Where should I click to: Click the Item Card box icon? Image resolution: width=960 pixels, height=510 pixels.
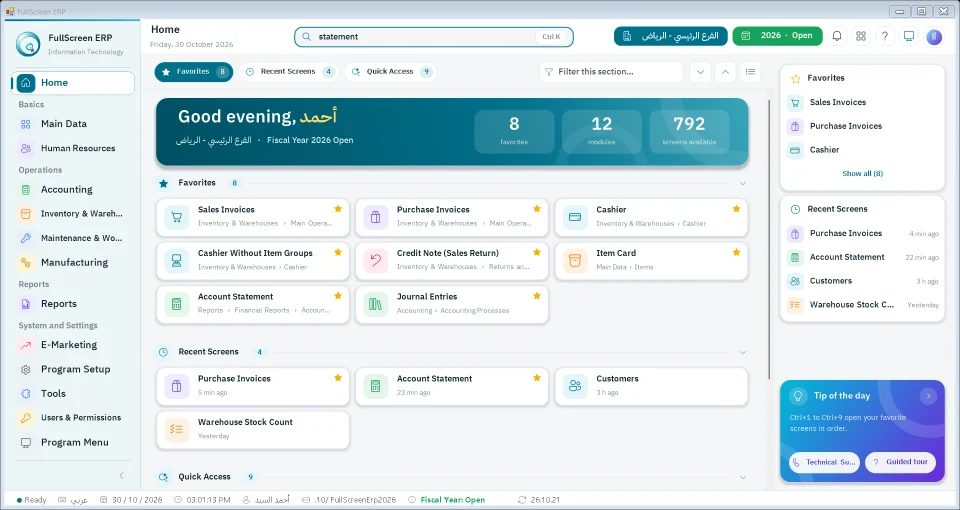pyautogui.click(x=575, y=261)
